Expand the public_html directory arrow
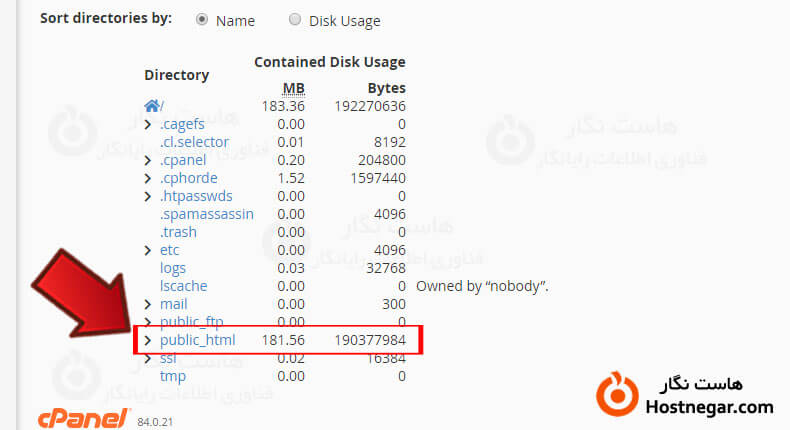Image resolution: width=790 pixels, height=430 pixels. (148, 340)
